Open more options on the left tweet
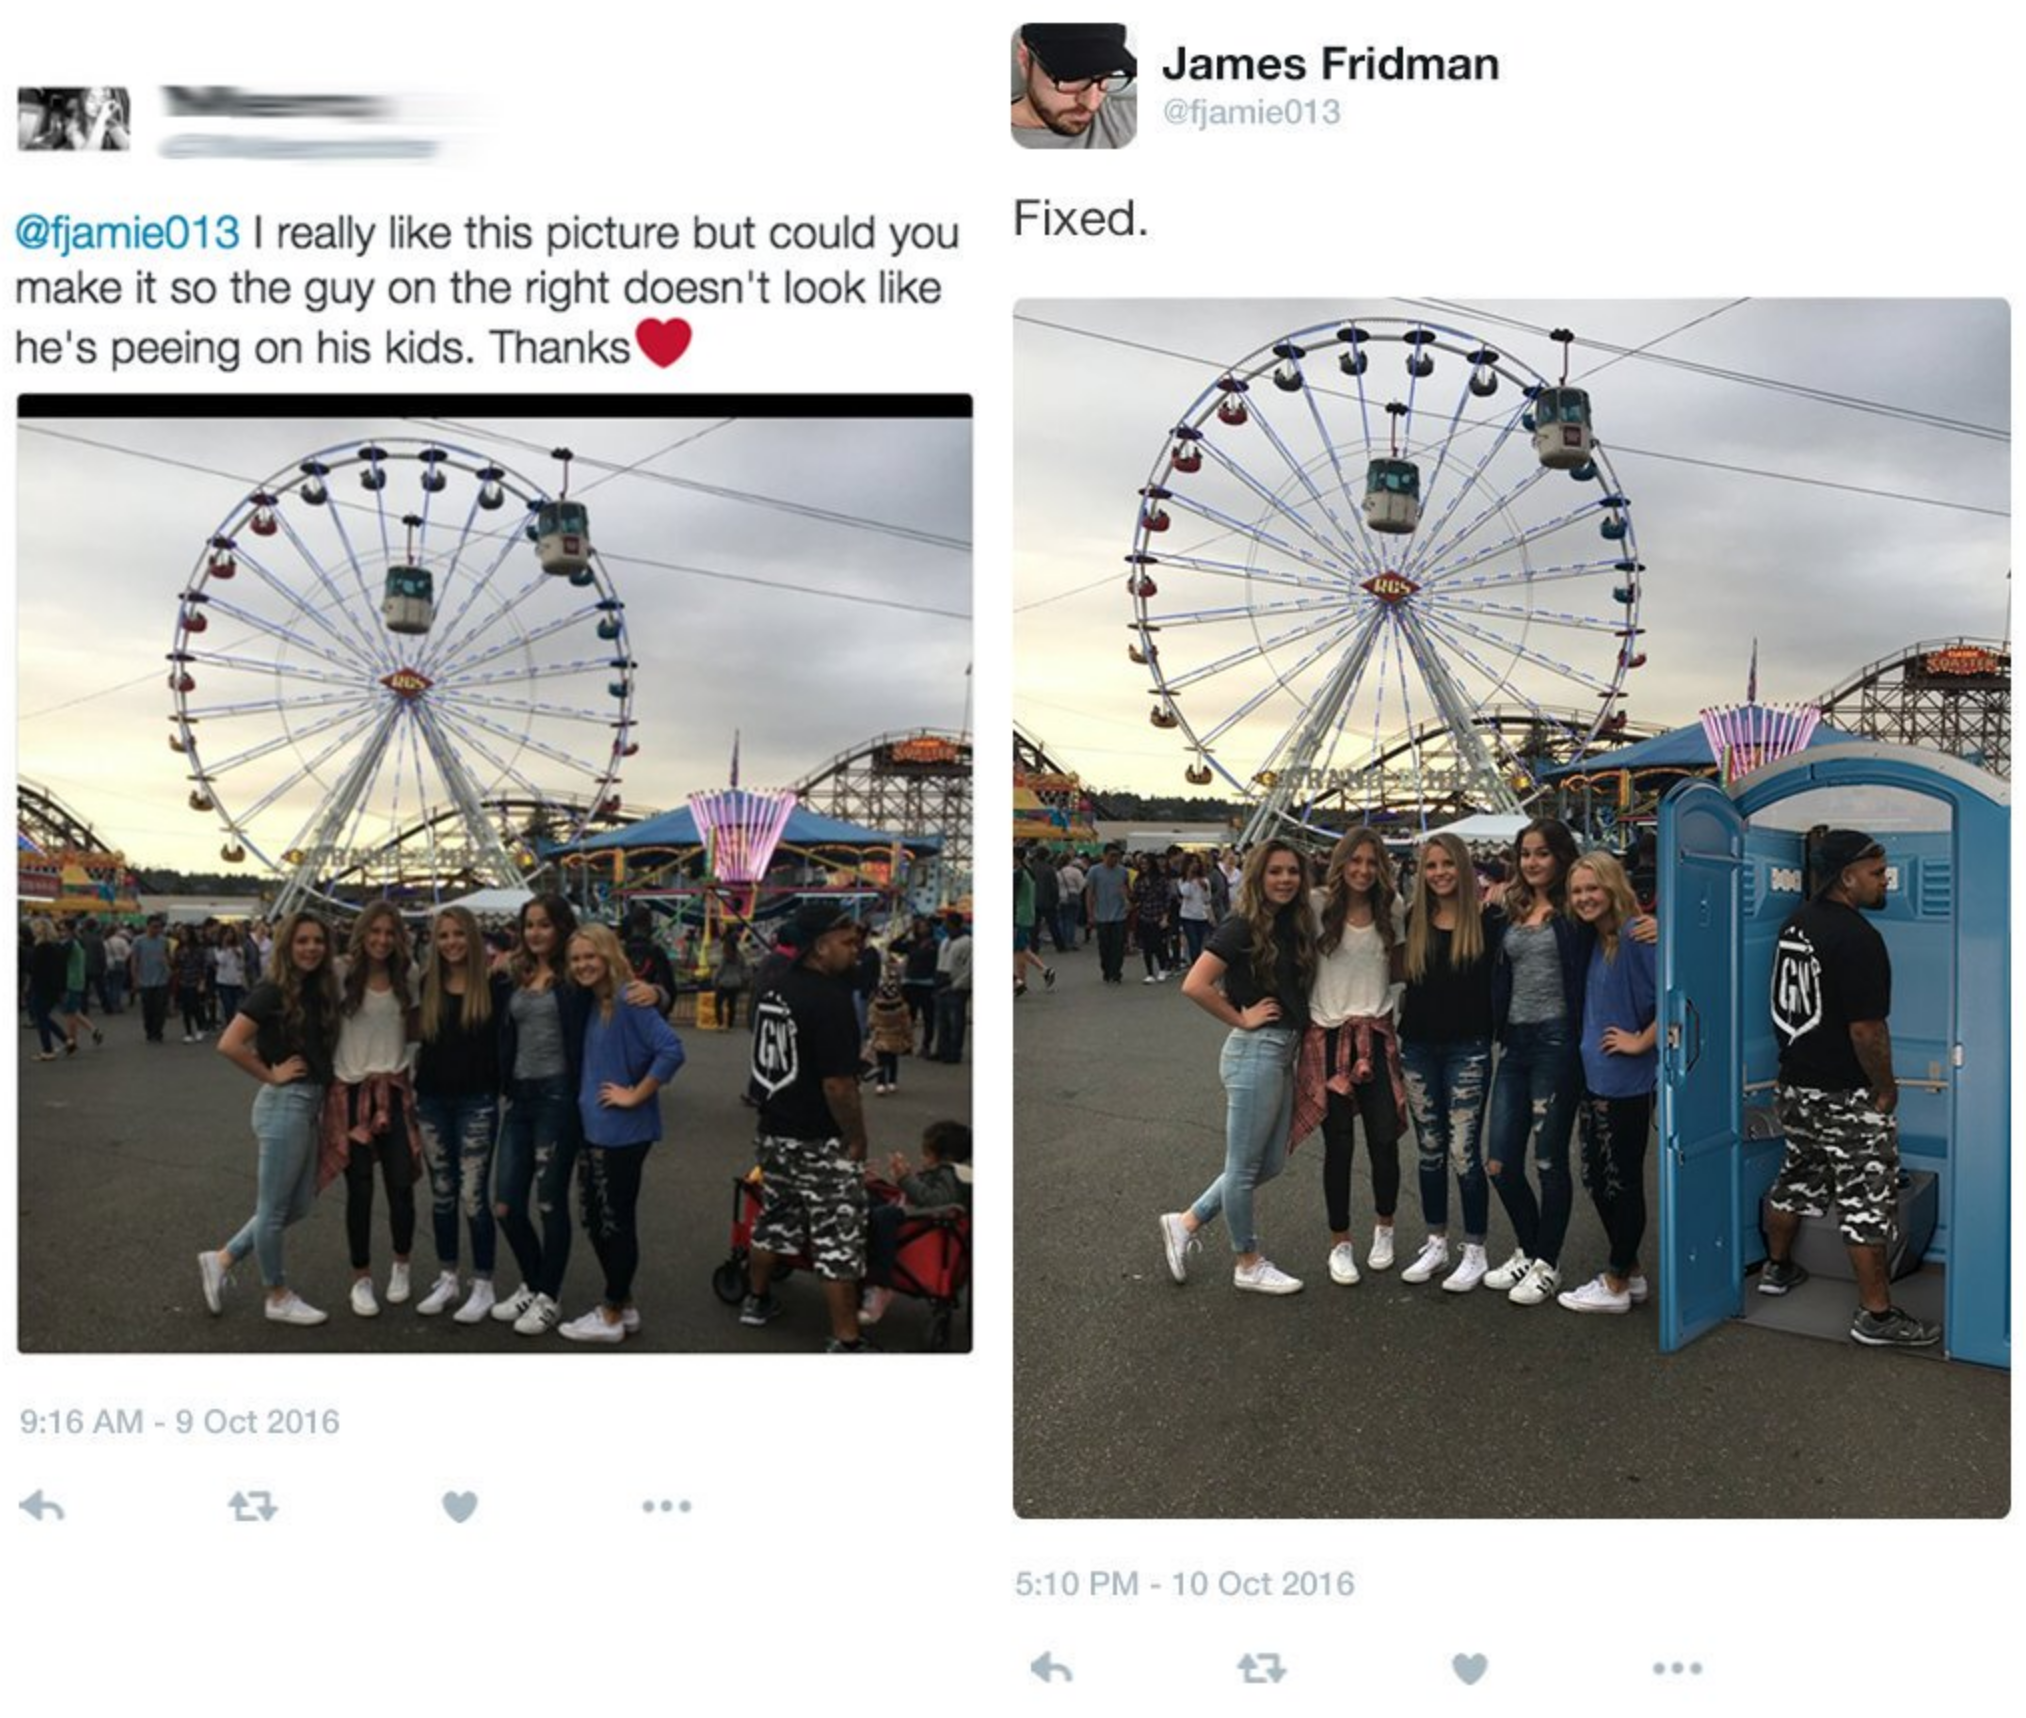Screen dimensions: 2026x1718 click(667, 1505)
